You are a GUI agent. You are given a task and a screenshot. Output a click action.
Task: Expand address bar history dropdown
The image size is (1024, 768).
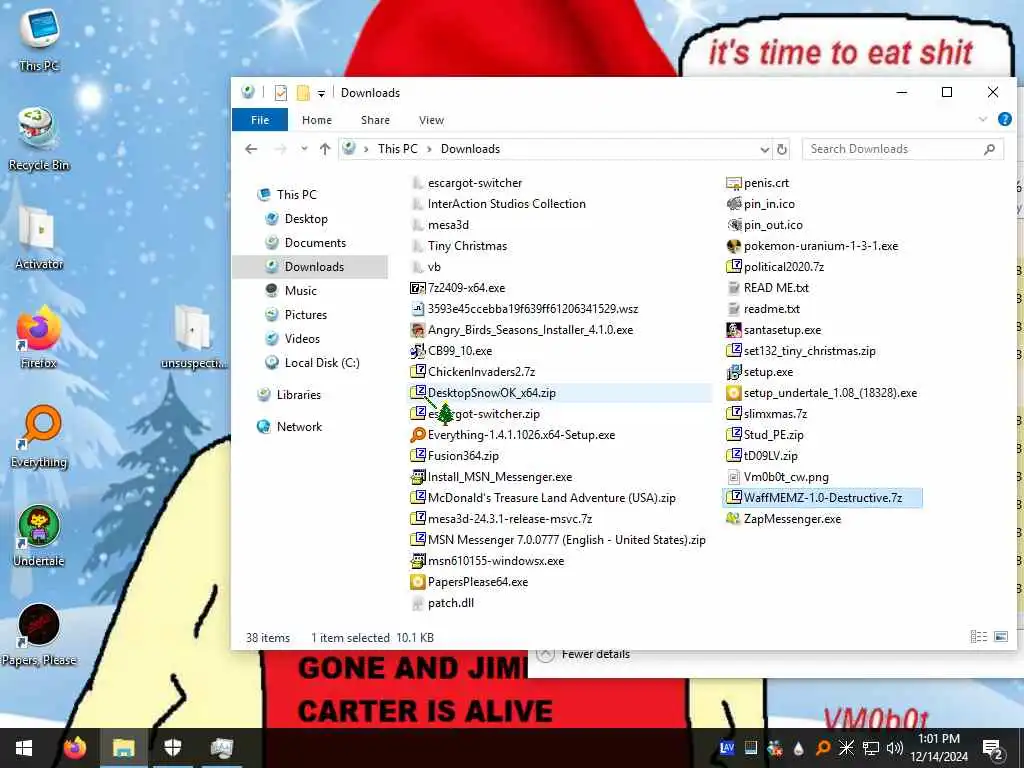pos(765,149)
